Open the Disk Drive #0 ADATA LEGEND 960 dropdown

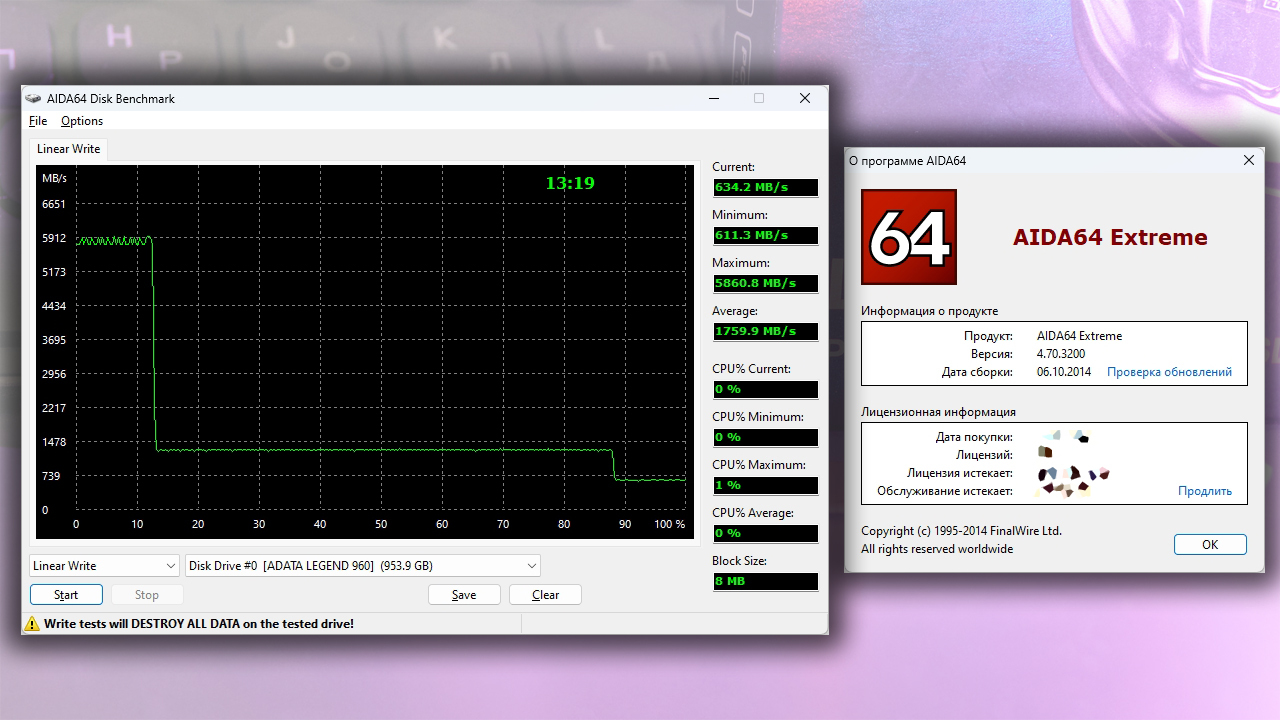point(363,566)
